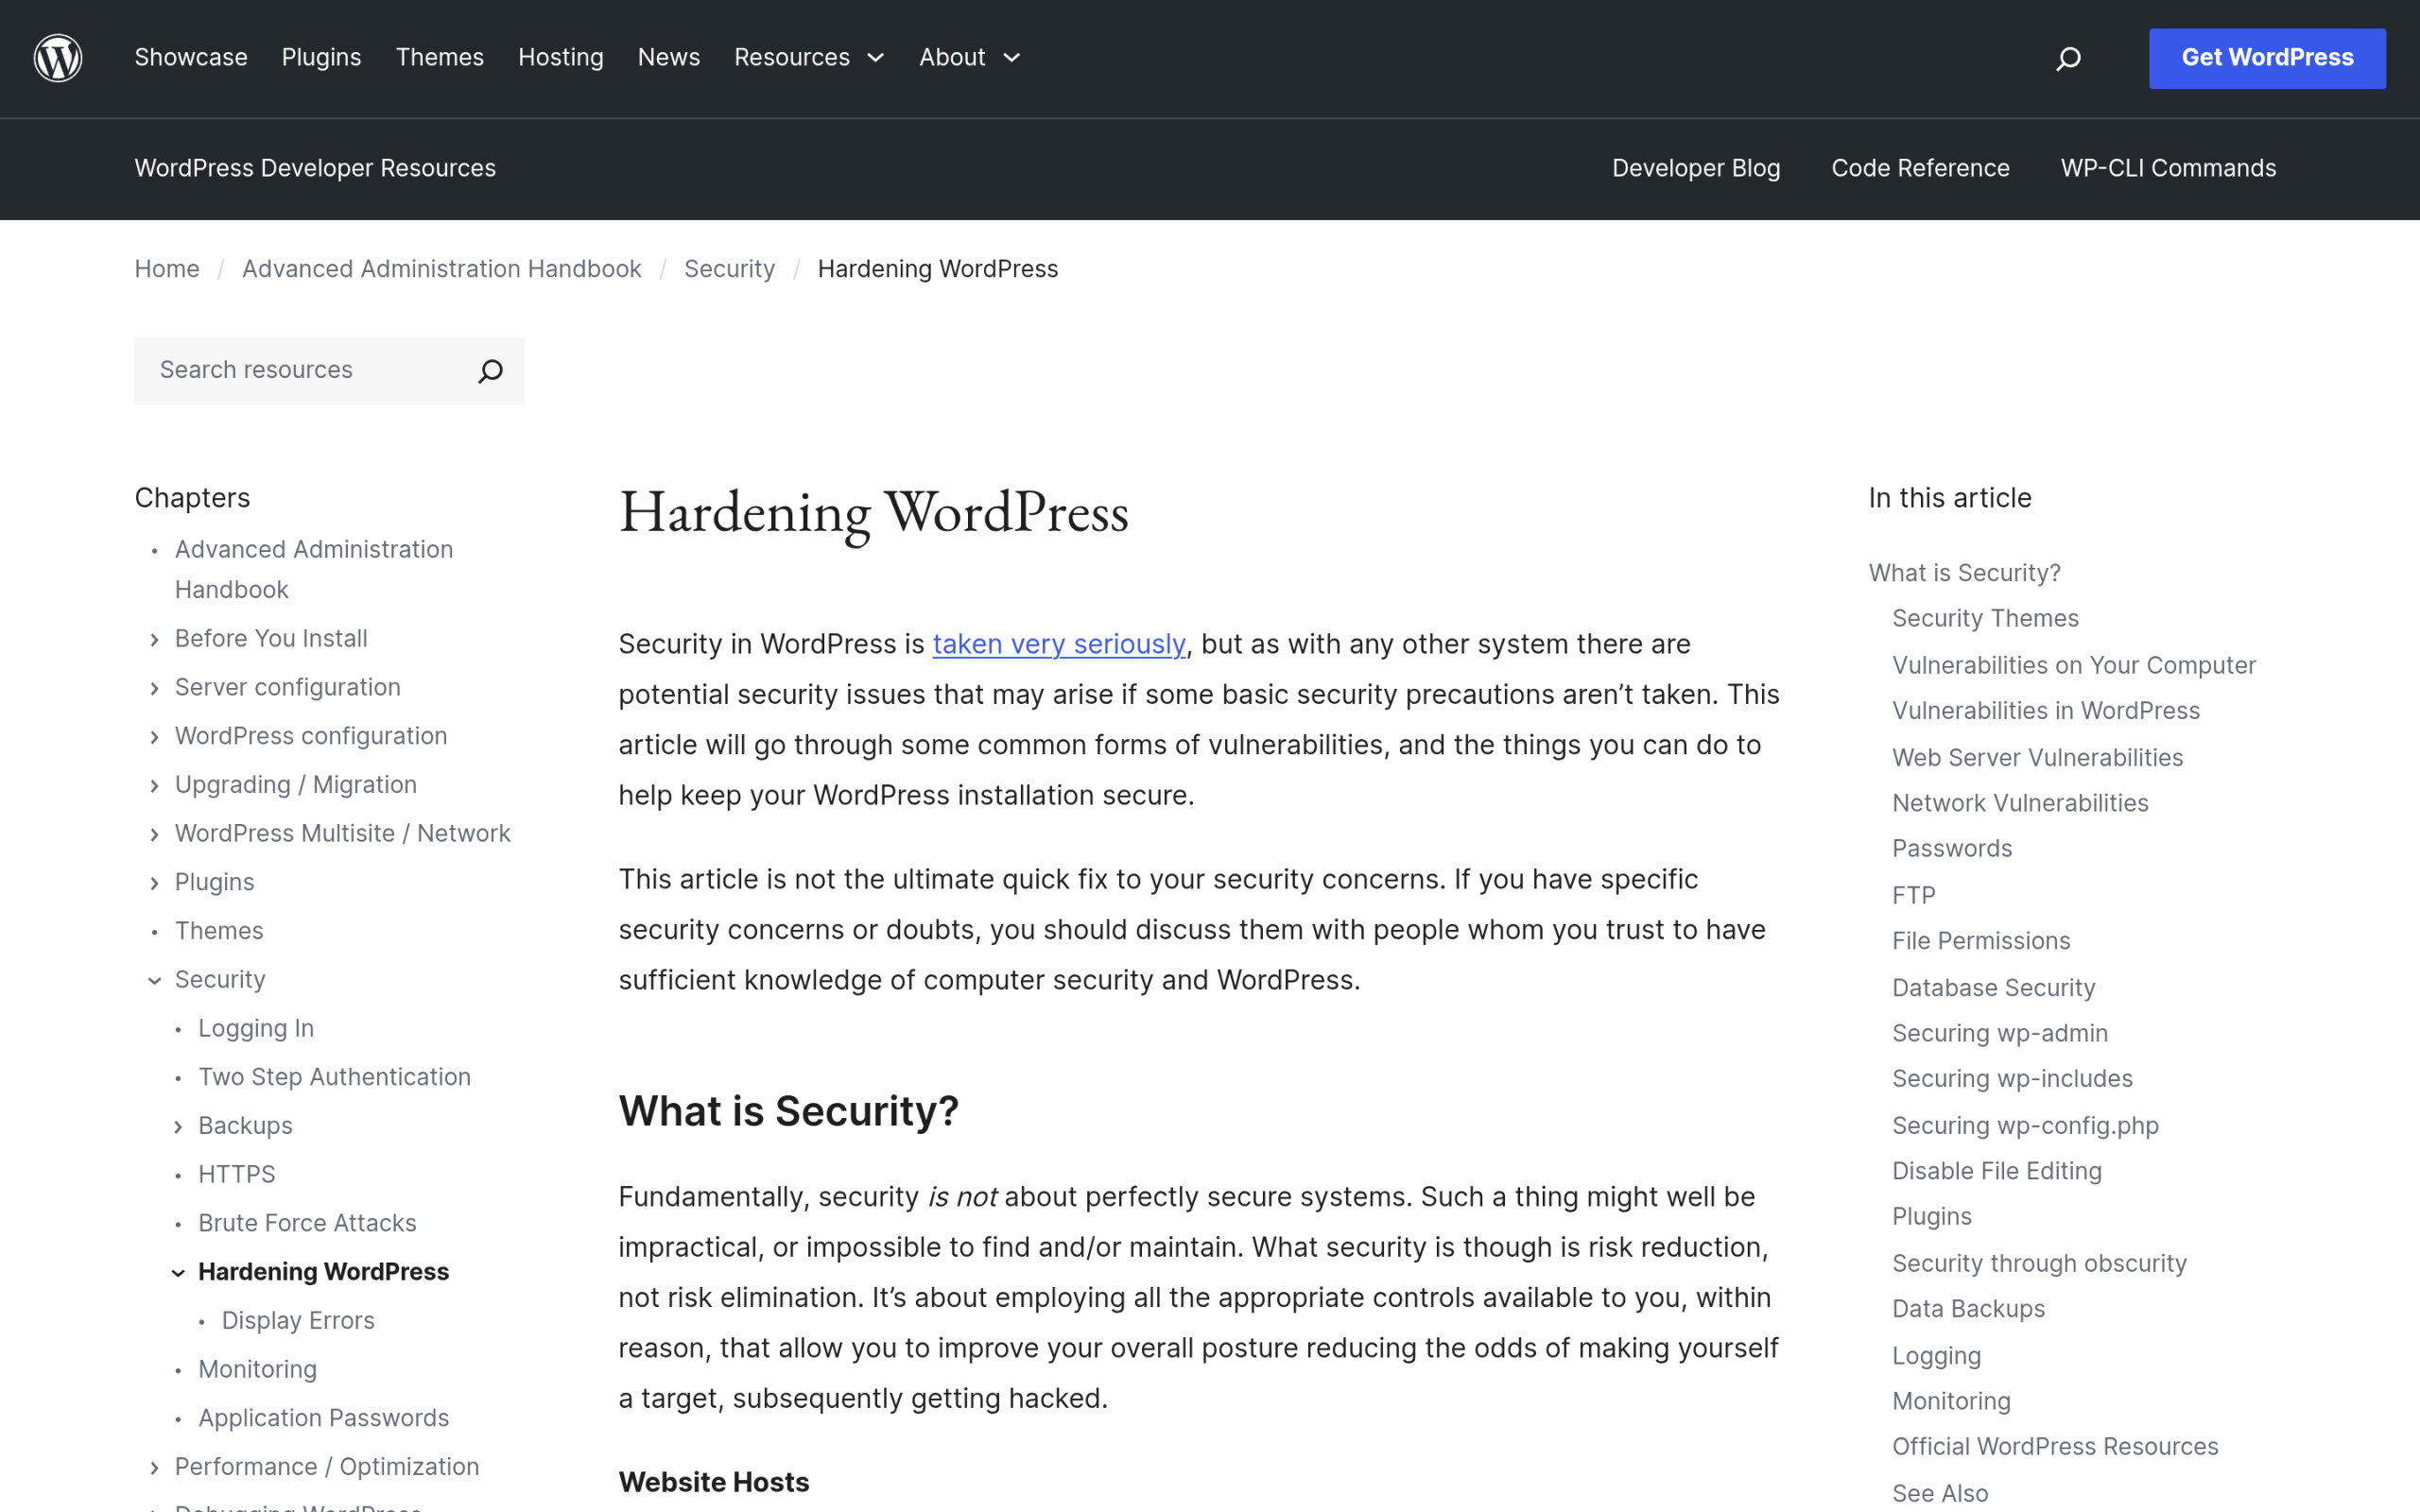Open Advanced Administration Handbook breadcrumb
Screen dimensions: 2420x1512
click(442, 269)
